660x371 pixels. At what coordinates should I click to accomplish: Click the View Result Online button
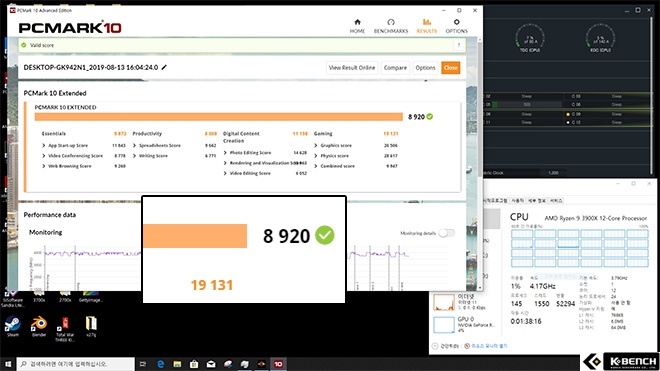tap(352, 68)
